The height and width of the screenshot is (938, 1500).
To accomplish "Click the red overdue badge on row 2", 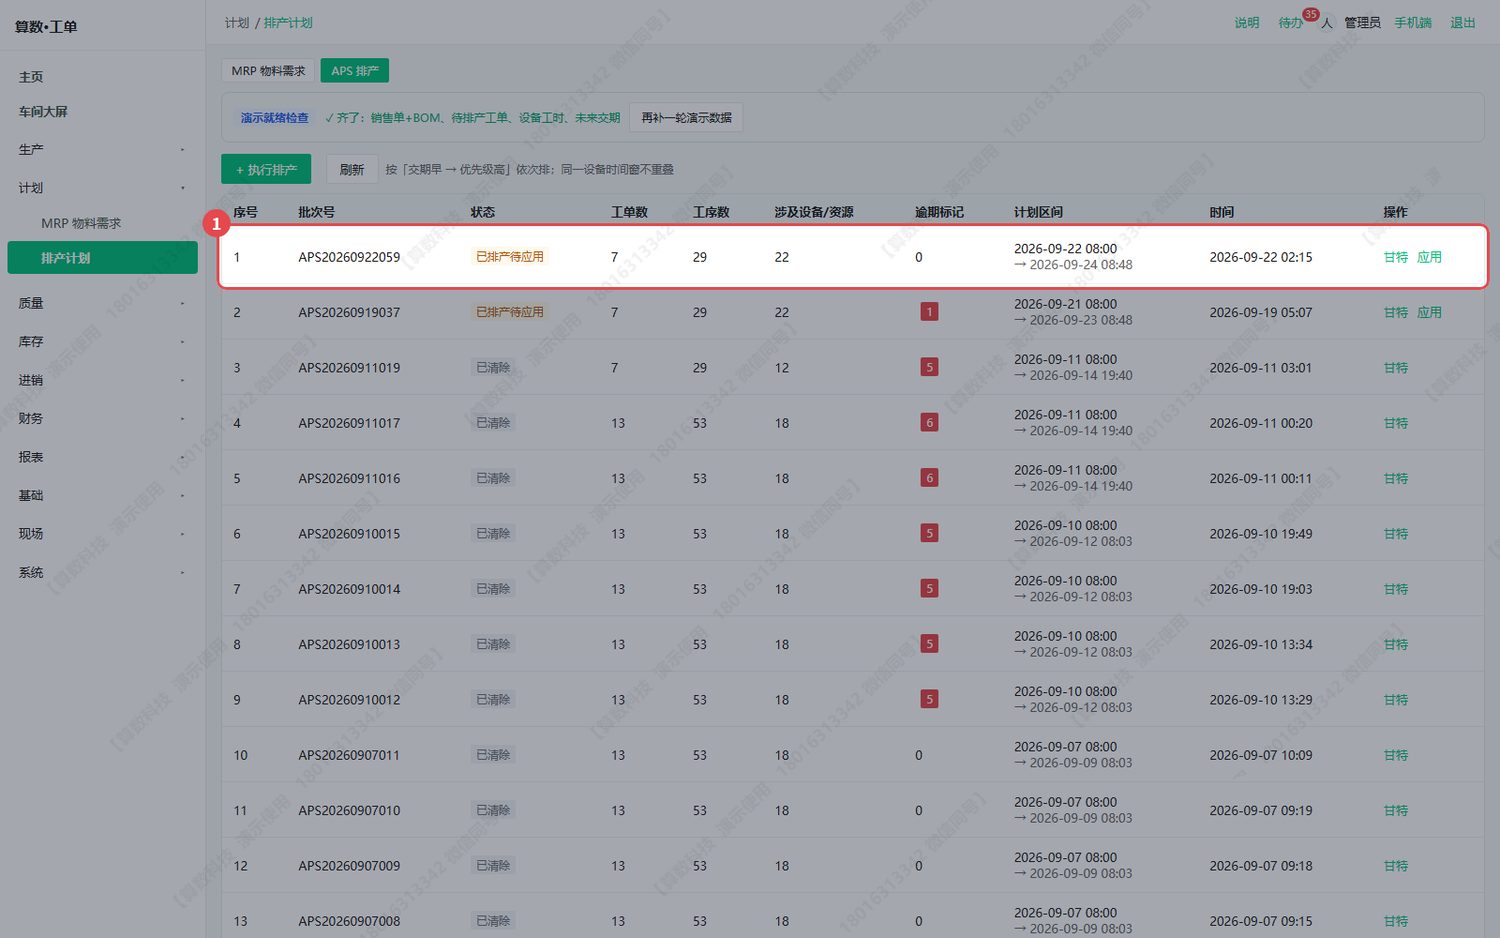I will pyautogui.click(x=929, y=312).
